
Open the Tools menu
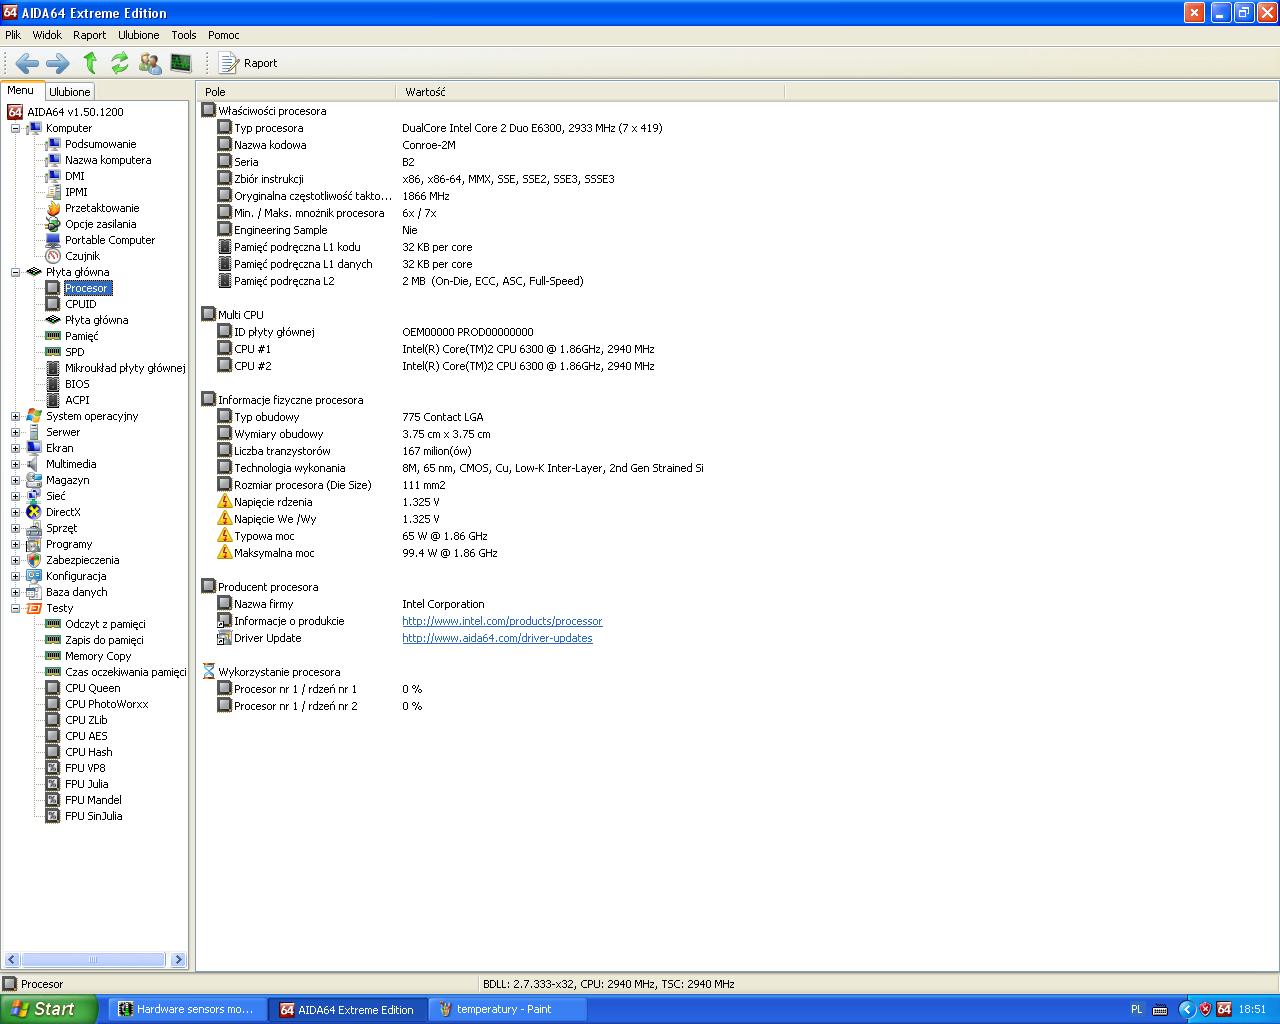tap(184, 35)
